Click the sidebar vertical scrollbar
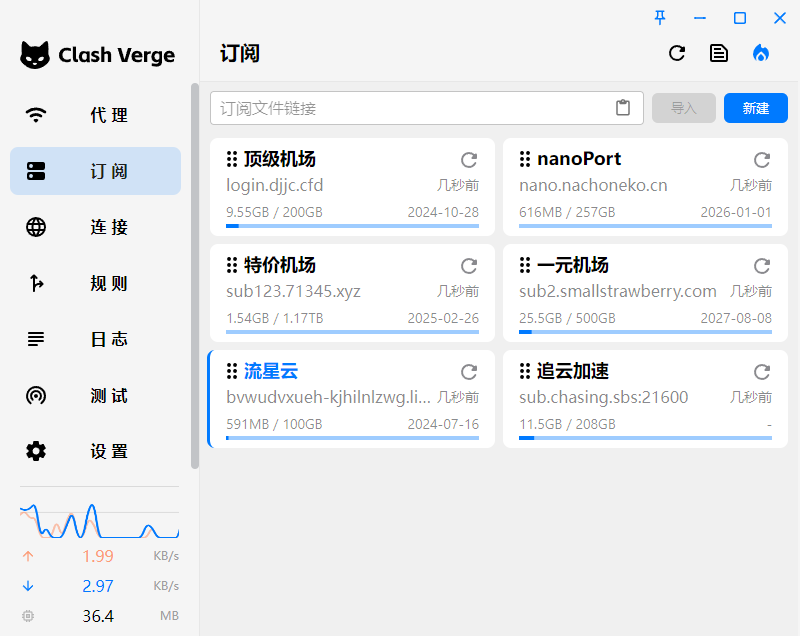800x636 pixels. pyautogui.click(x=194, y=275)
